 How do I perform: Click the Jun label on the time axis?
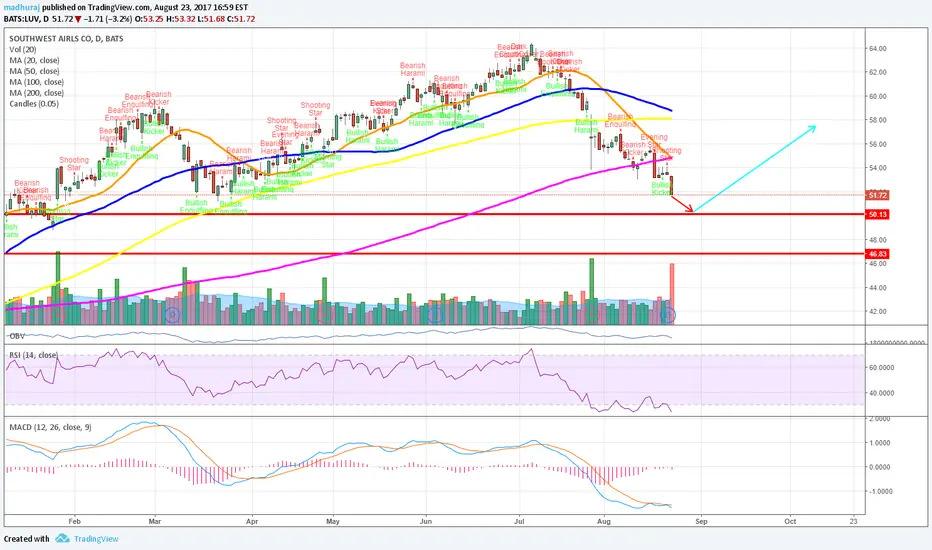(x=426, y=521)
